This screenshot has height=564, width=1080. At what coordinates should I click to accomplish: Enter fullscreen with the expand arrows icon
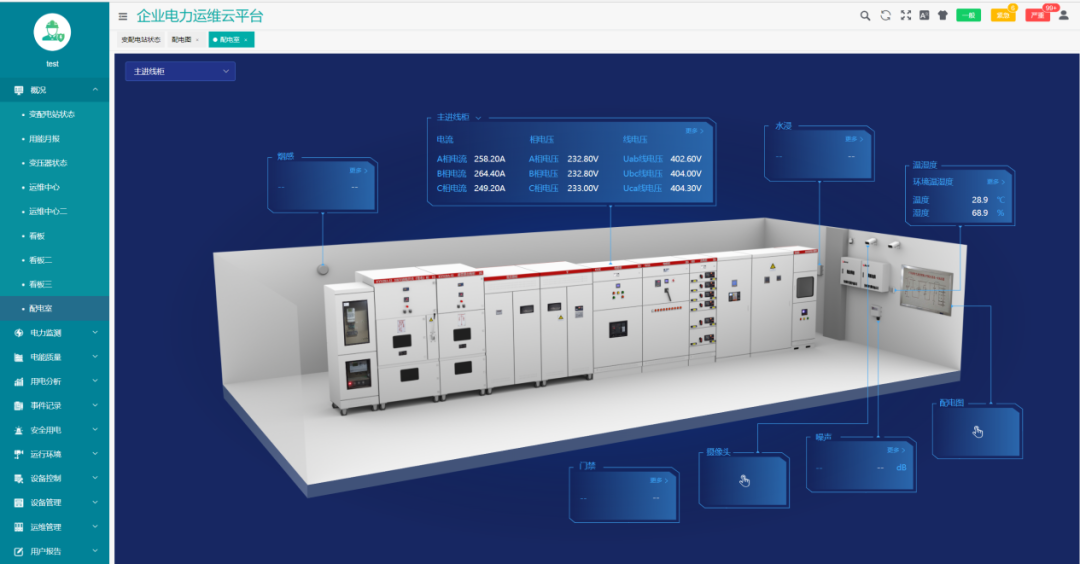point(906,15)
